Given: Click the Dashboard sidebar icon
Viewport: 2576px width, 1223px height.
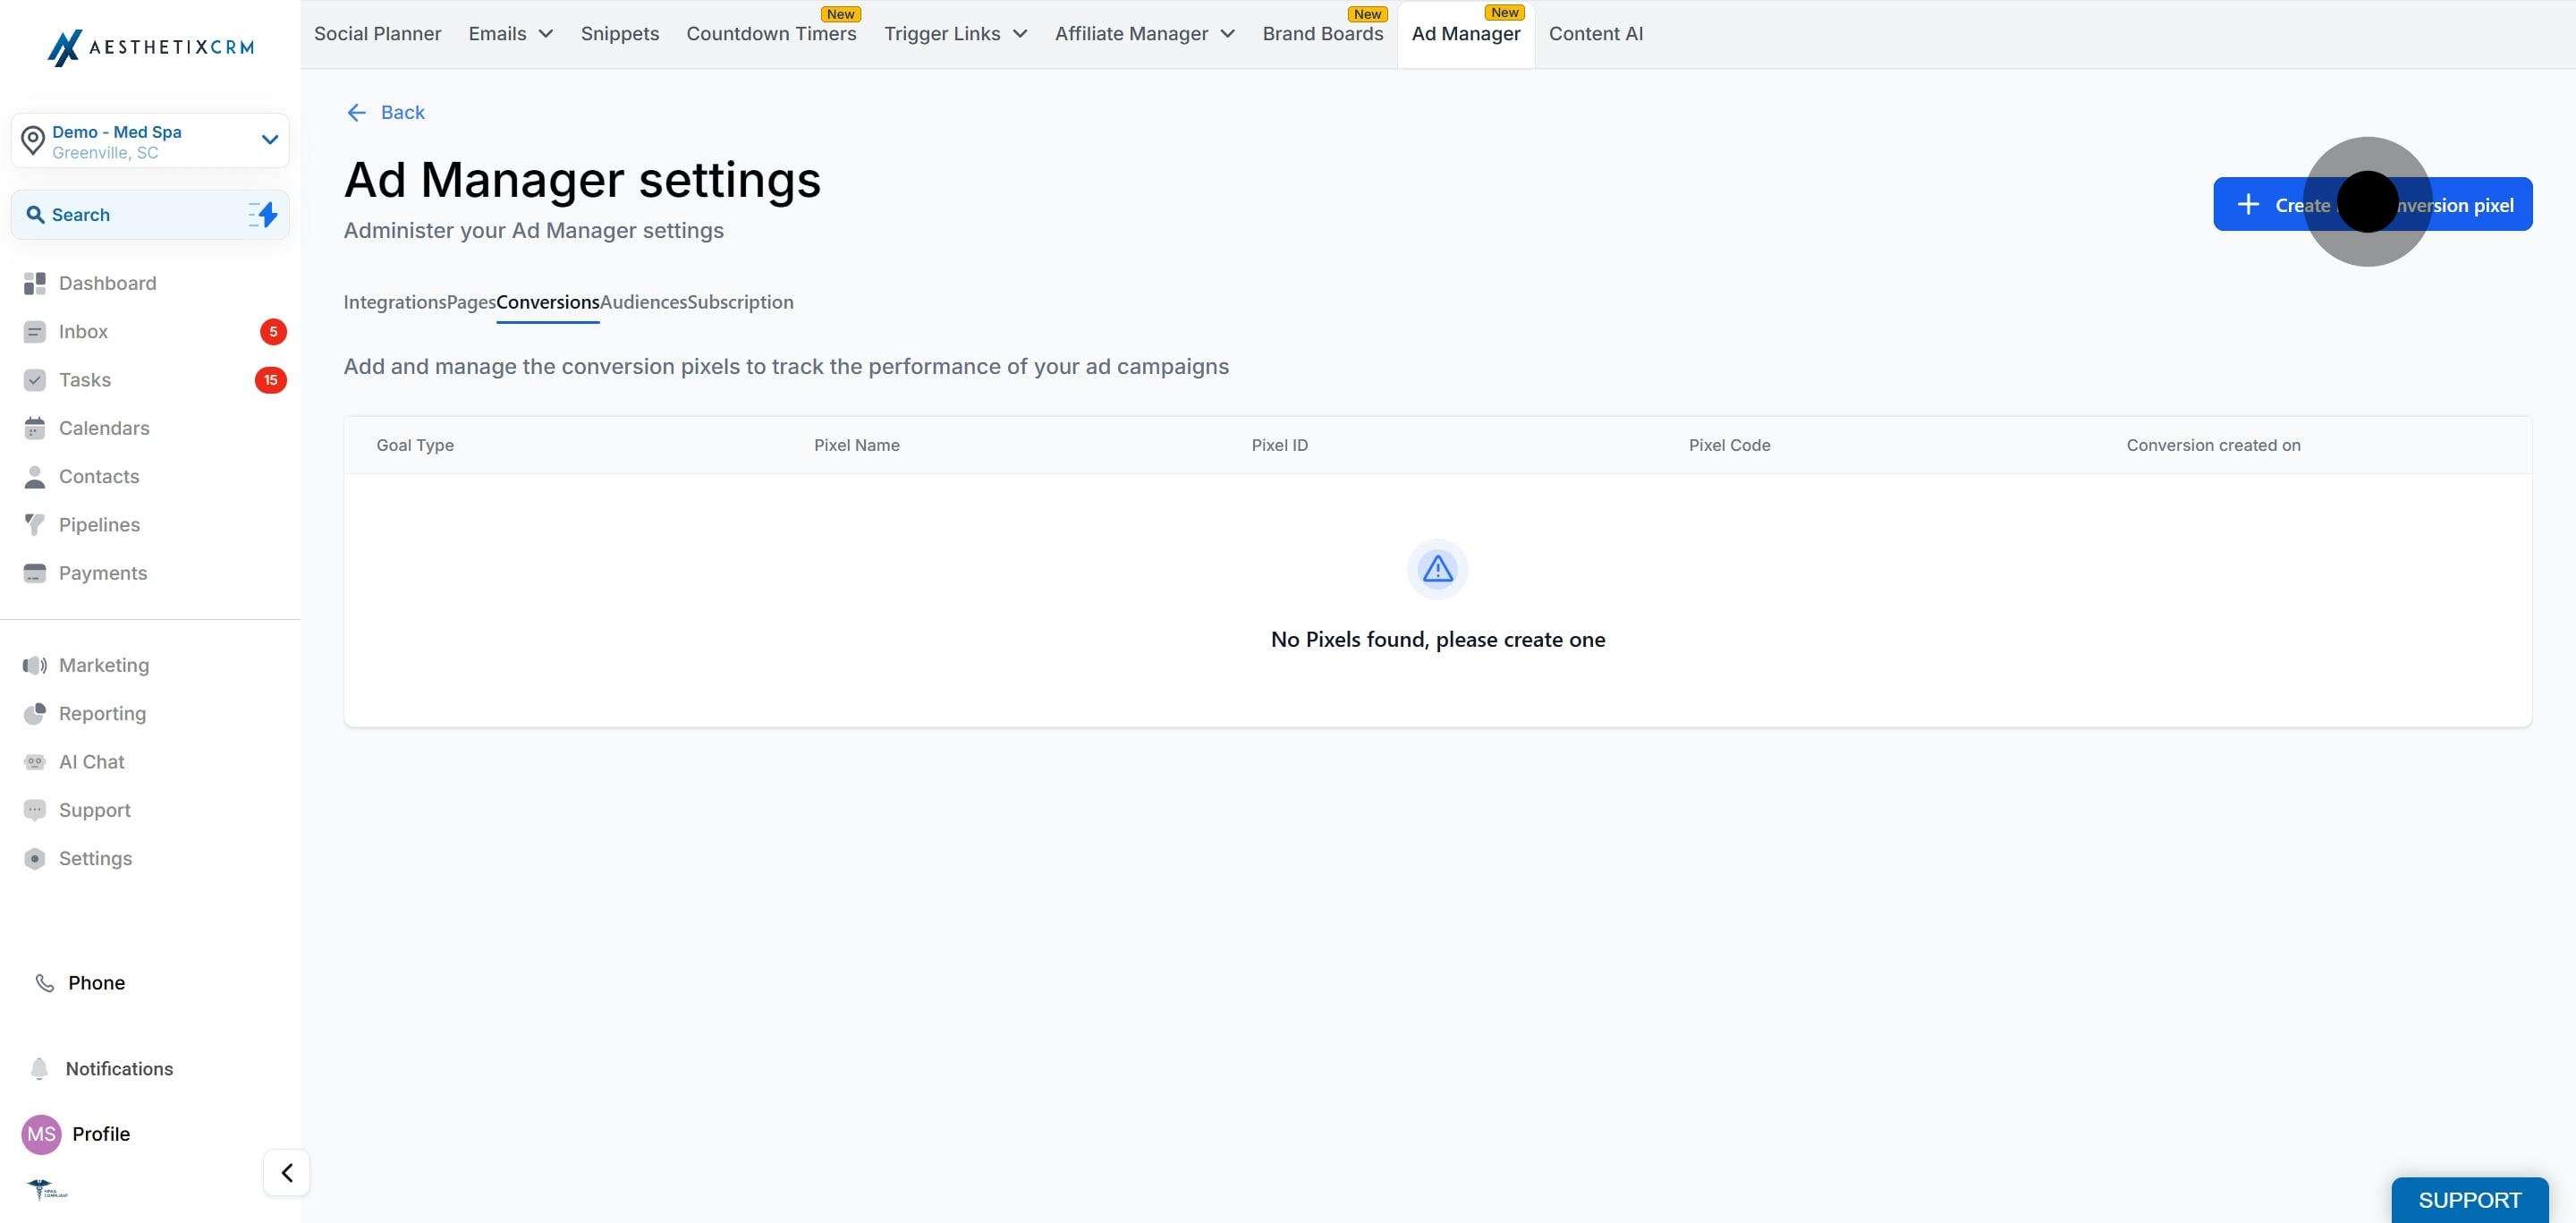Looking at the screenshot, I should tap(35, 283).
